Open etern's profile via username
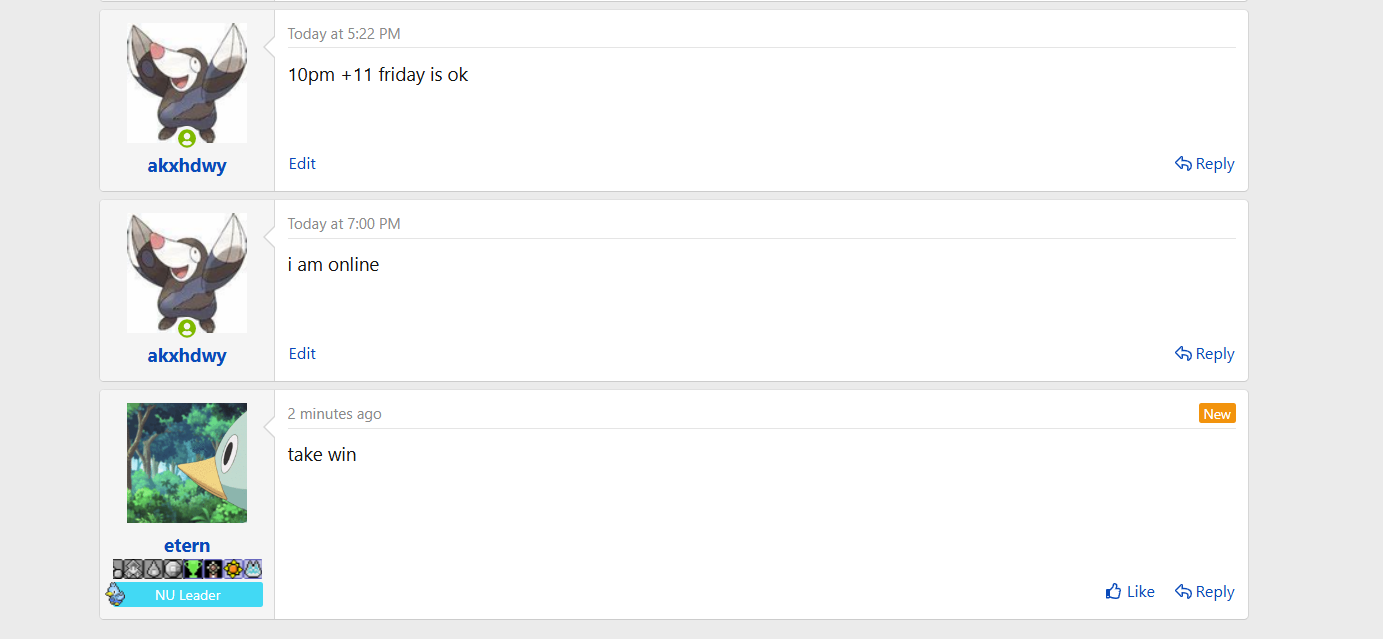This screenshot has height=639, width=1383. [187, 546]
